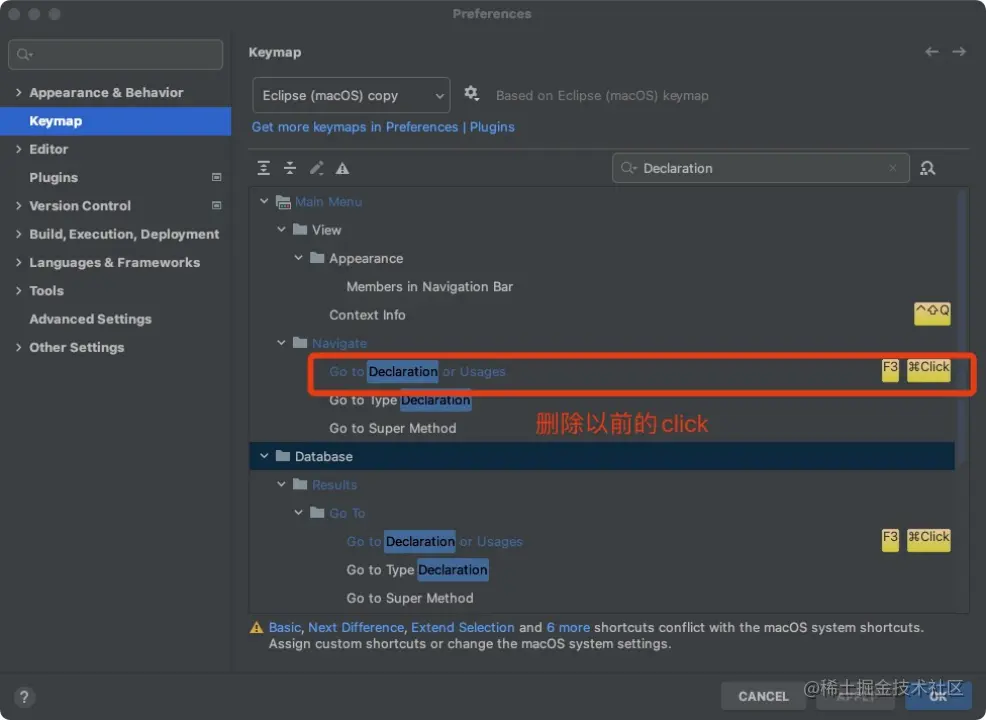The height and width of the screenshot is (720, 986).
Task: Click the Database folder icon
Action: click(x=283, y=456)
